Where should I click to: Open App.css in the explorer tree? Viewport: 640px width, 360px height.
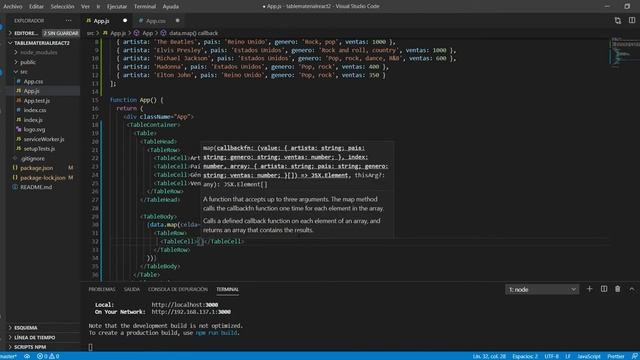33,81
